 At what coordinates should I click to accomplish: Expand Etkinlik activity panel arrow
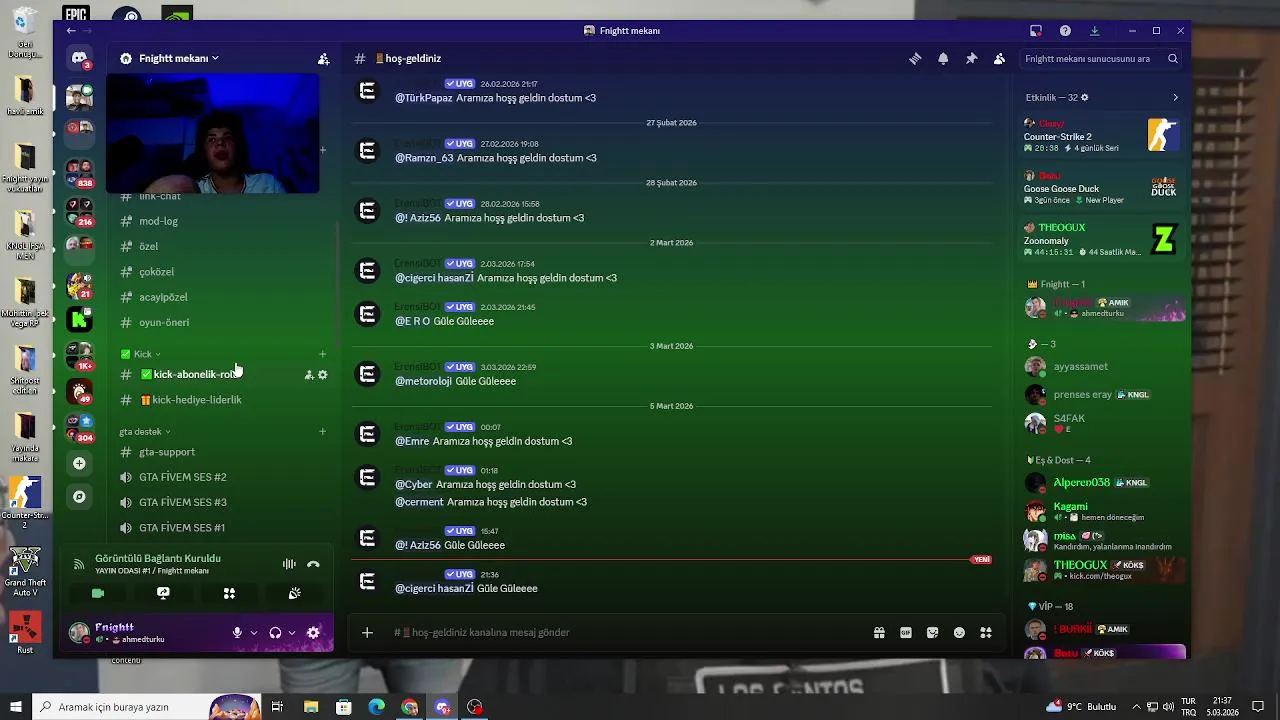pos(1175,98)
